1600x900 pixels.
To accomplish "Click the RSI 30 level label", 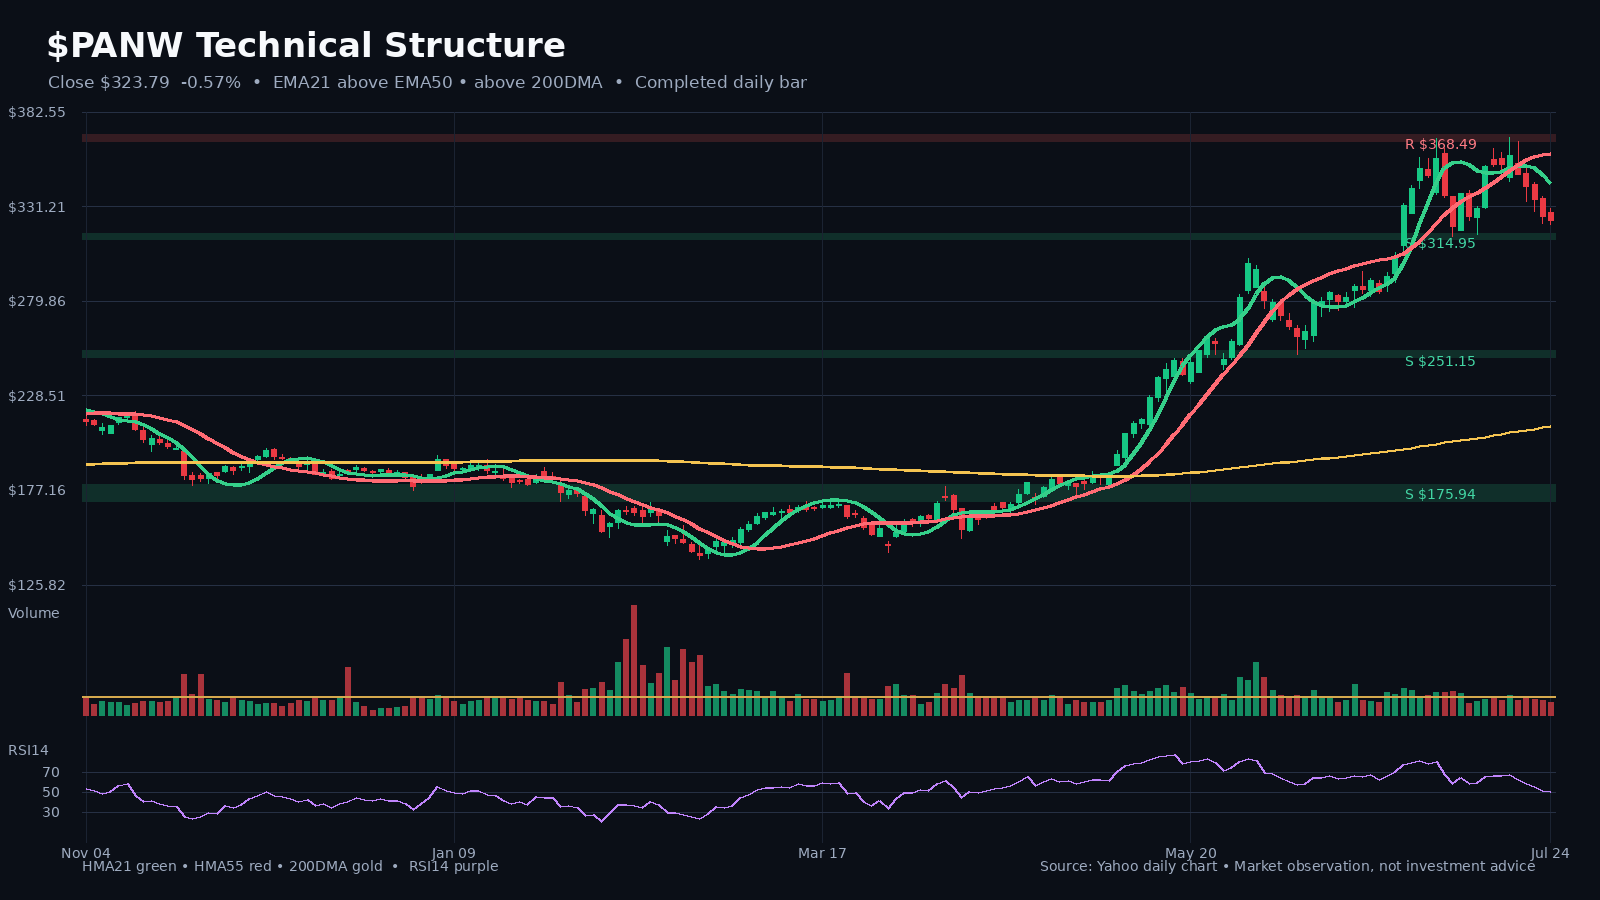I will pyautogui.click(x=51, y=812).
